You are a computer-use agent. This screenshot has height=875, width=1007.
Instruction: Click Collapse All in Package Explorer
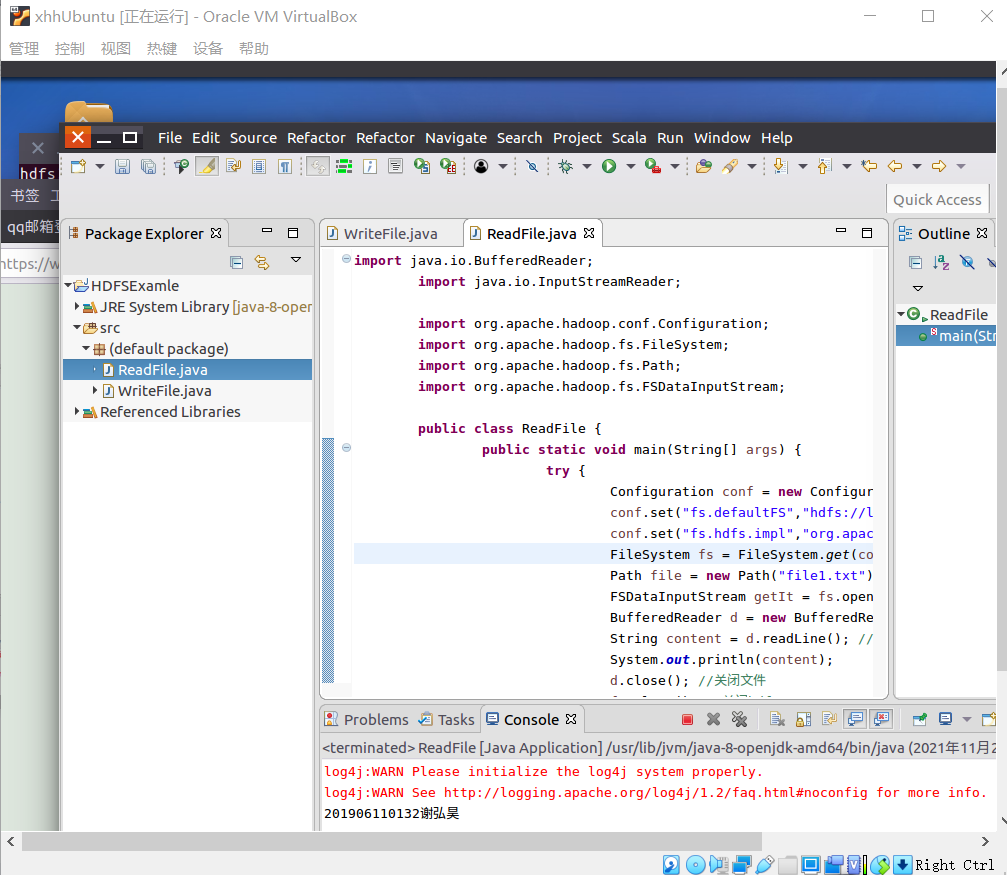coord(237,262)
